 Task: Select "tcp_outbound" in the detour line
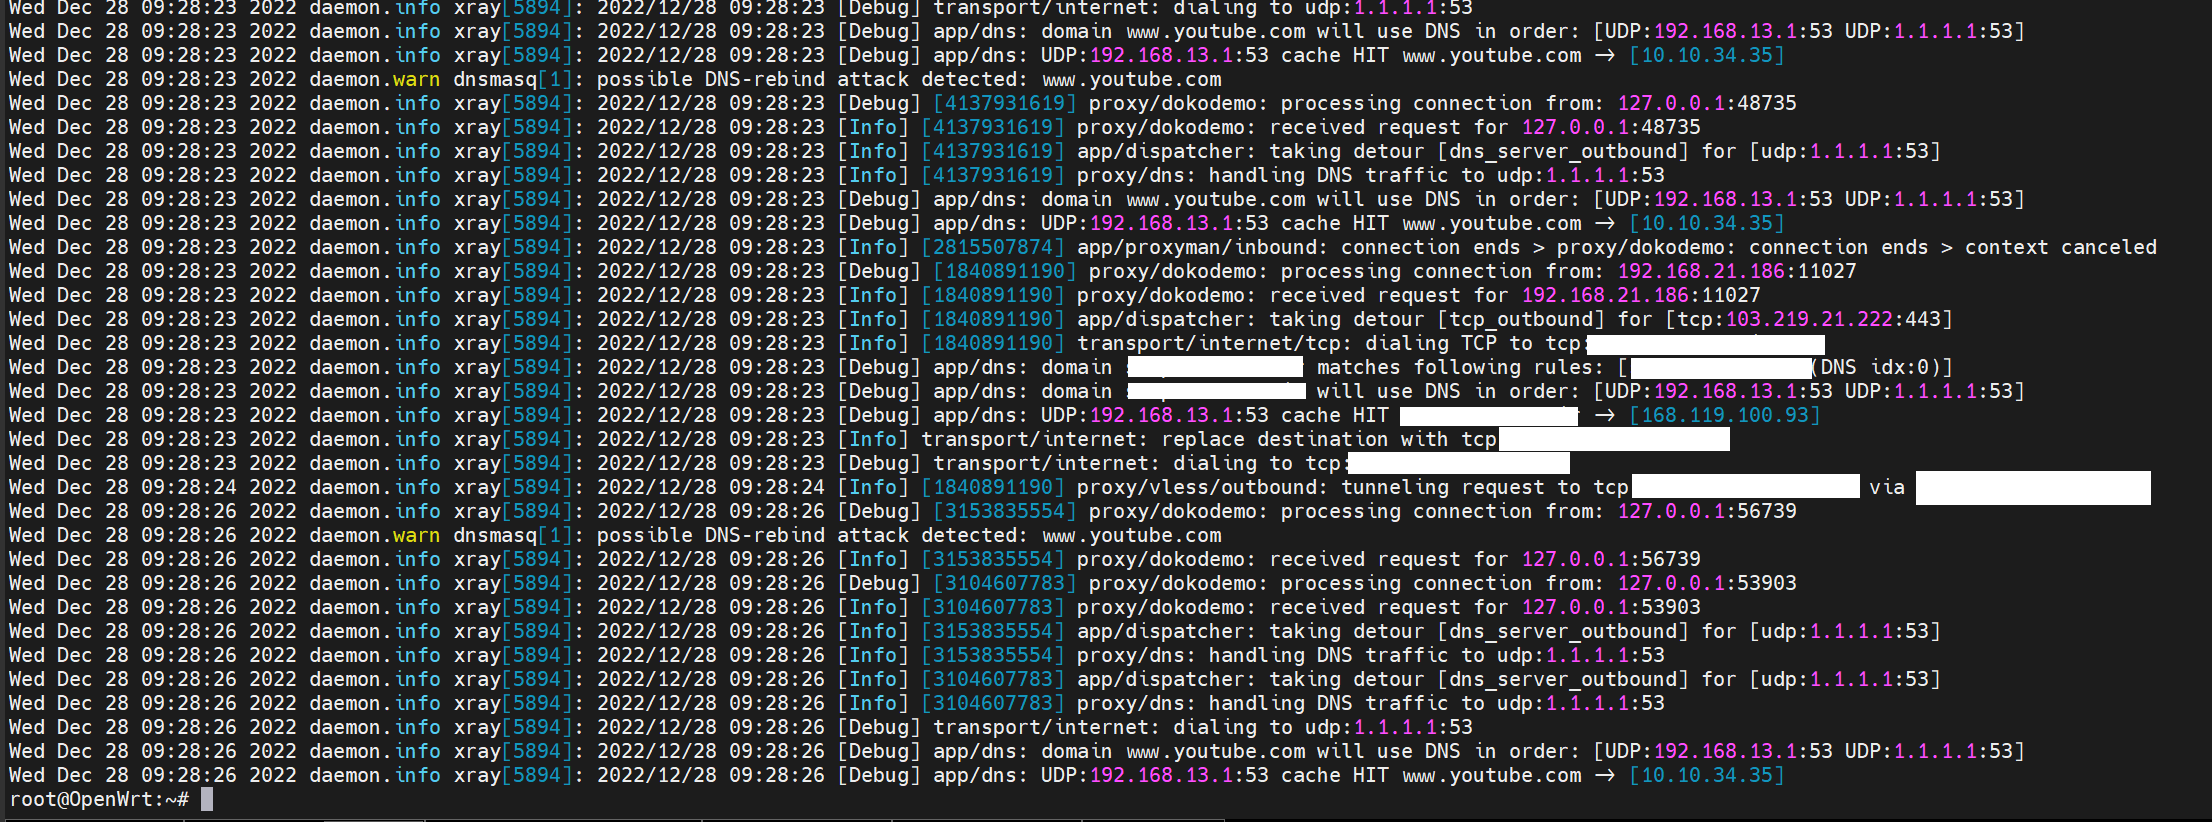pyautogui.click(x=1521, y=319)
